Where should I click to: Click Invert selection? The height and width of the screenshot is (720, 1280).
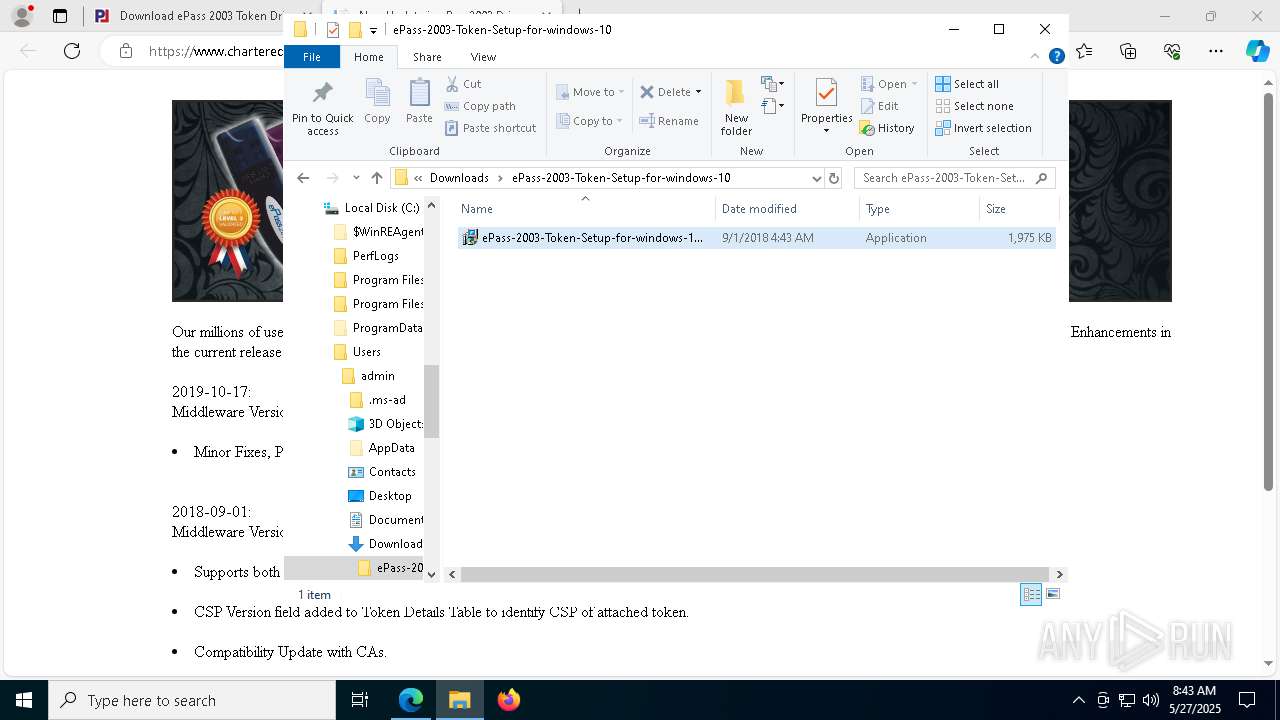(x=983, y=128)
